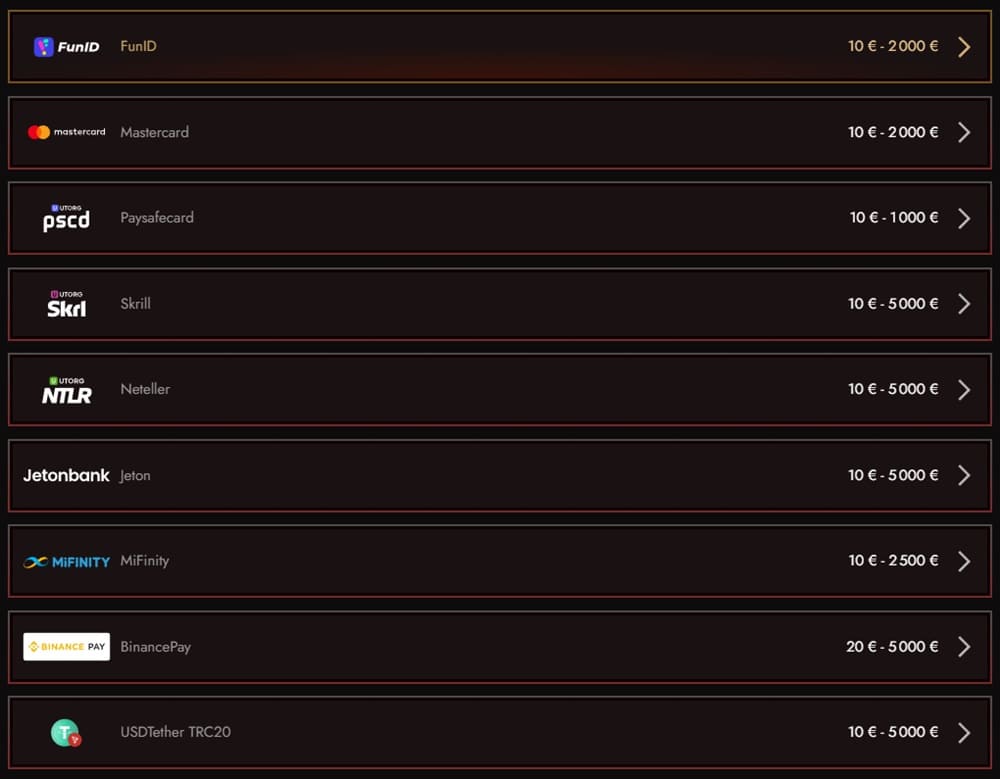Select the Neteller method name
Viewport: 1000px width, 779px height.
point(145,389)
